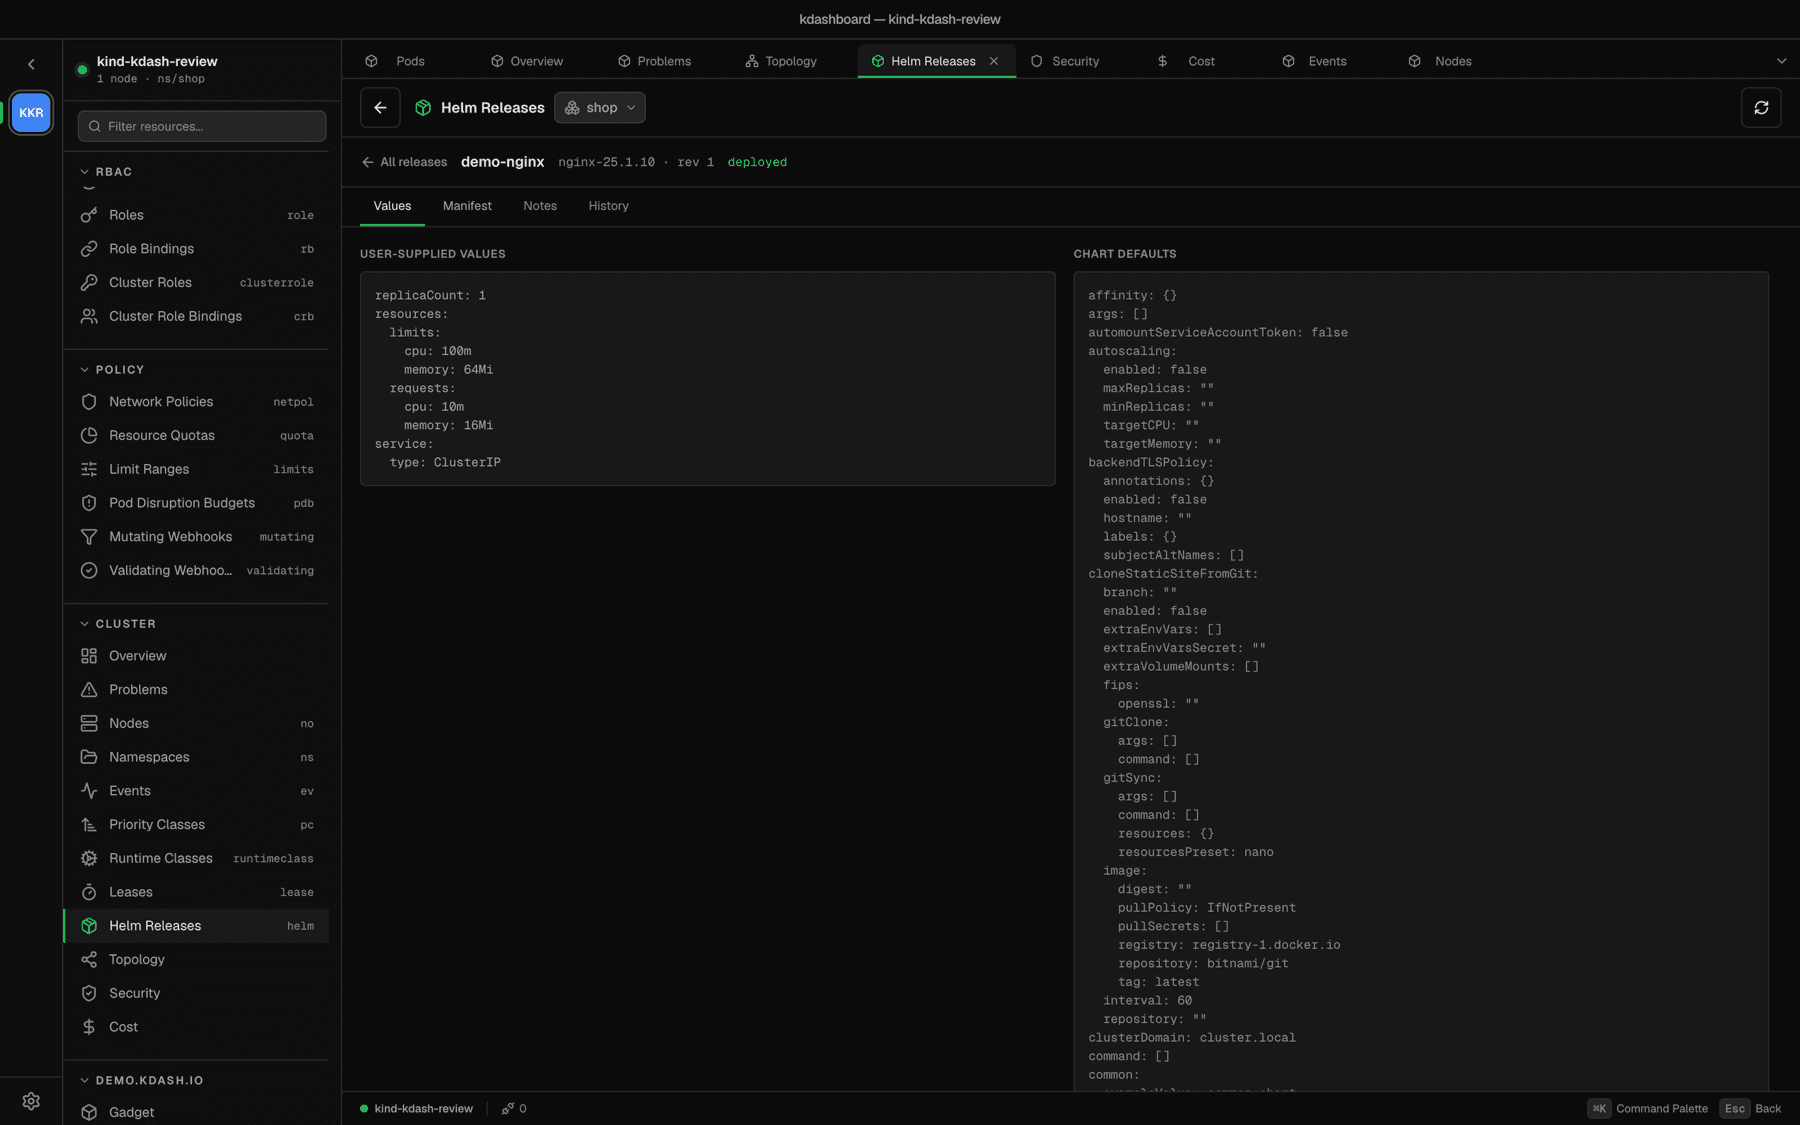The width and height of the screenshot is (1800, 1125).
Task: Collapse the sidebar with the chevron icon
Action: click(x=31, y=64)
